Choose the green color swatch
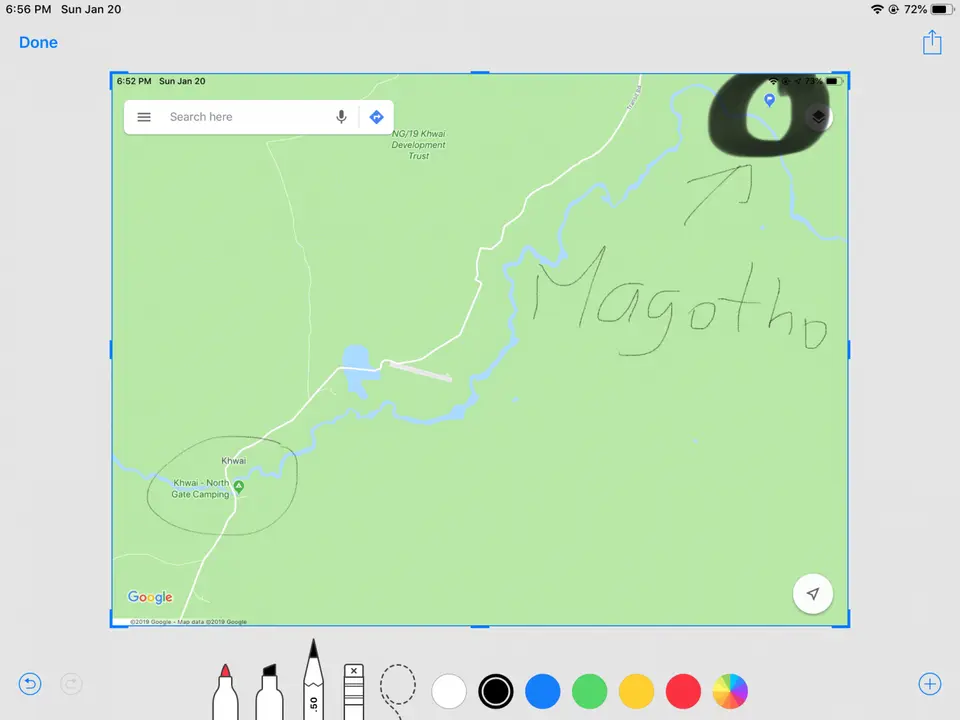The image size is (960, 720). 590,691
